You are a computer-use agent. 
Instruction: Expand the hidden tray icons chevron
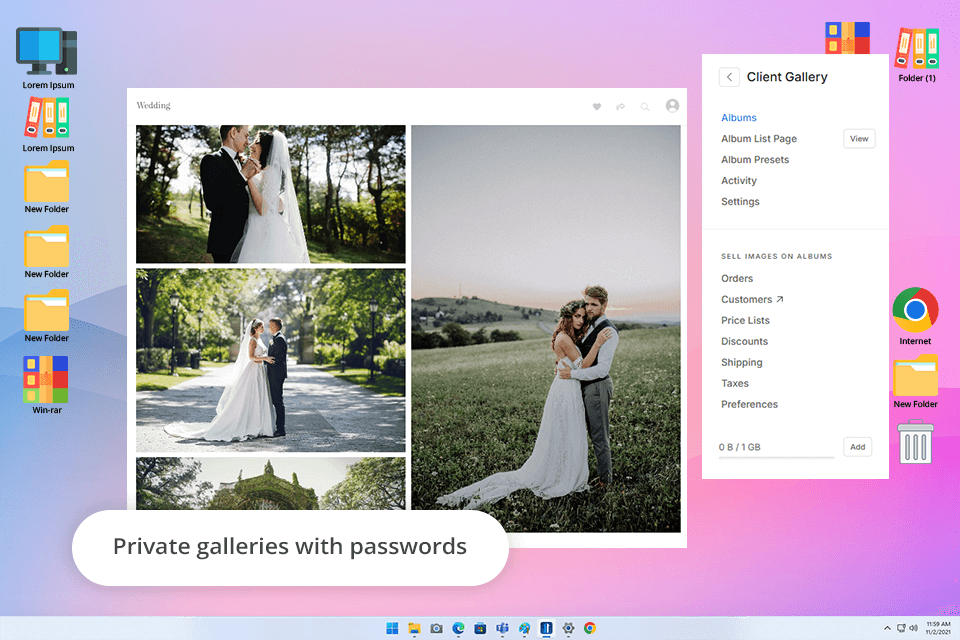coord(887,628)
